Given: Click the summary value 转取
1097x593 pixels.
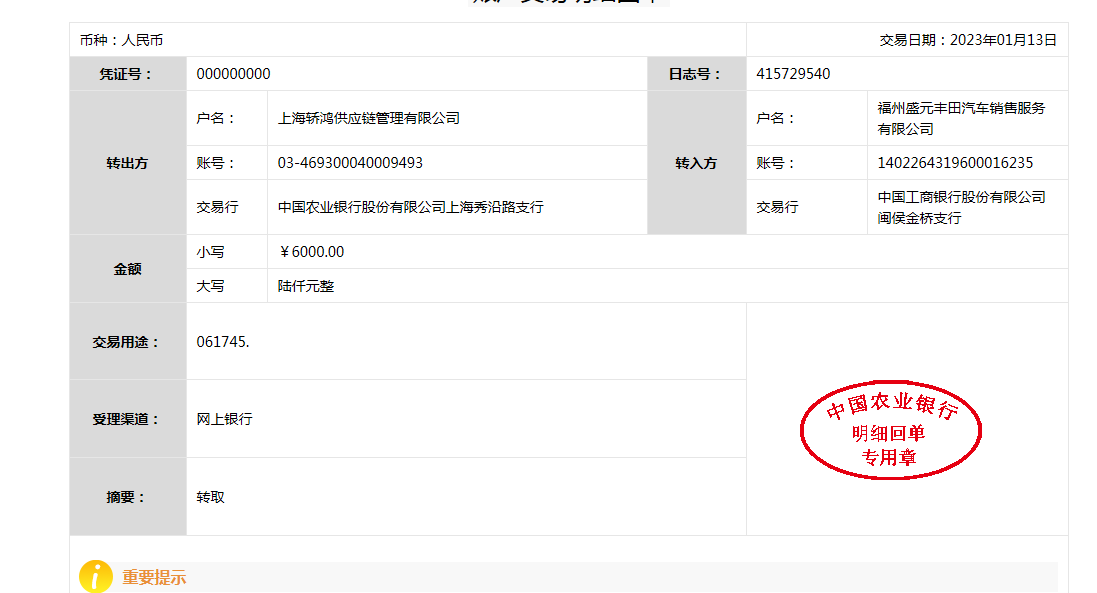Looking at the screenshot, I should coord(211,497).
